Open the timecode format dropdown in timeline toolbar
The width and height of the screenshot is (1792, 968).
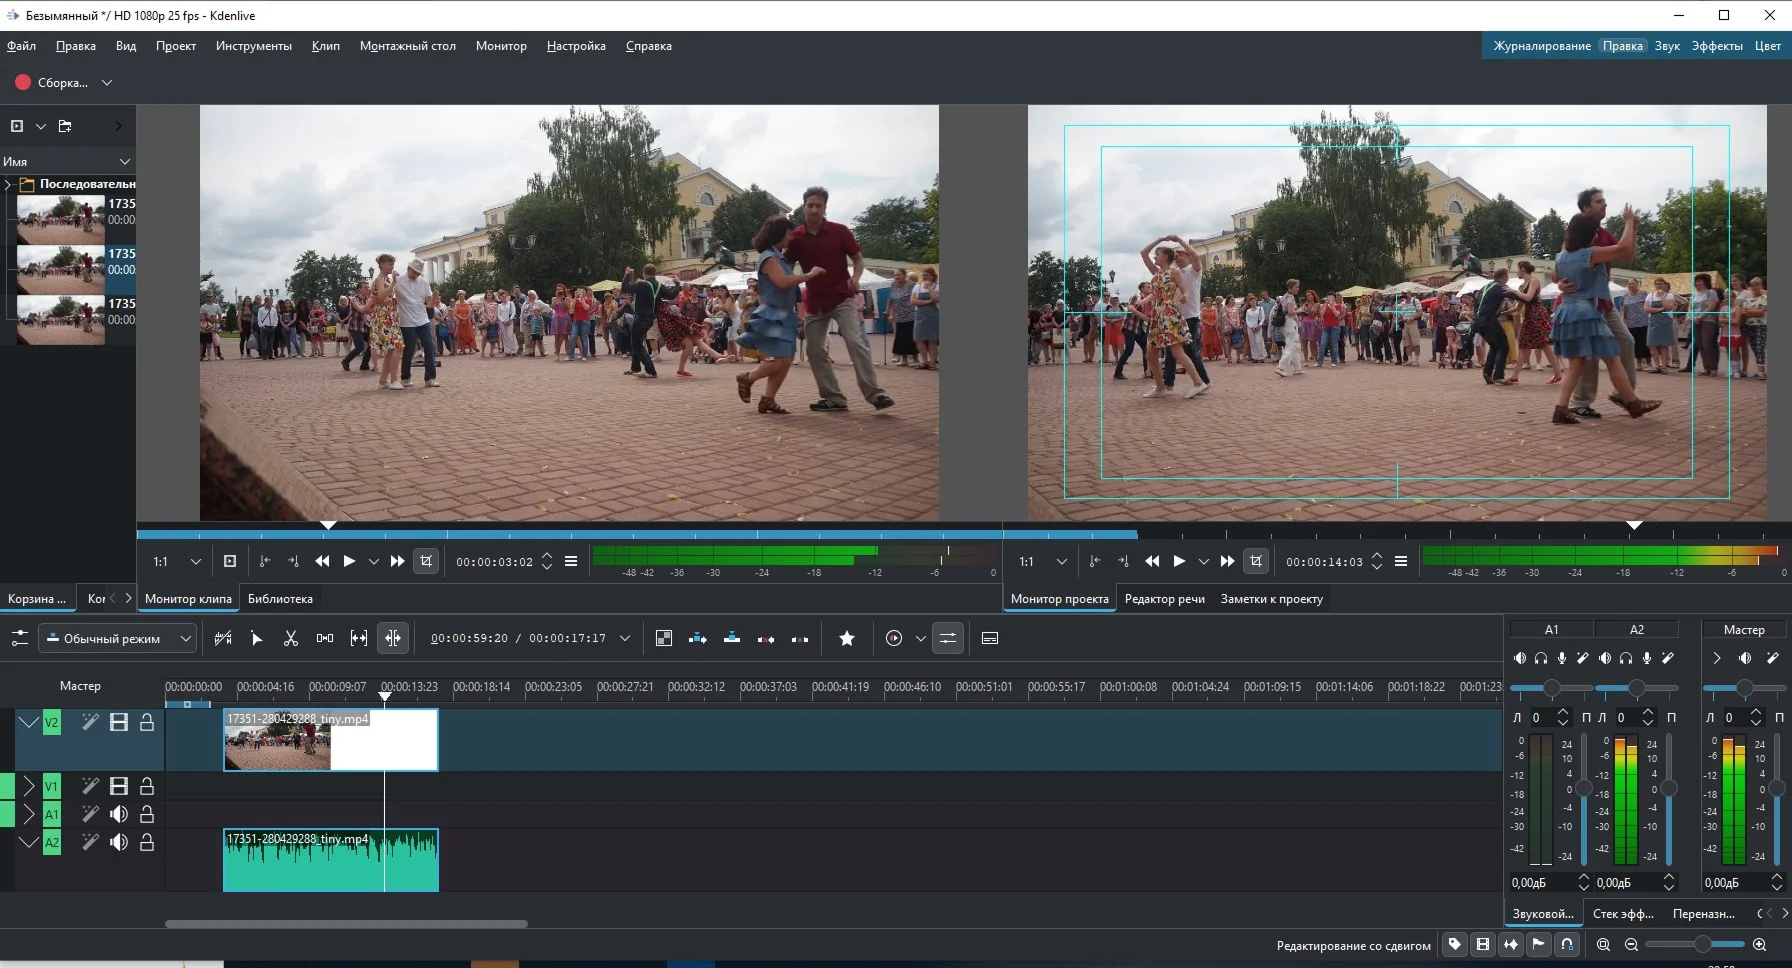click(x=625, y=638)
